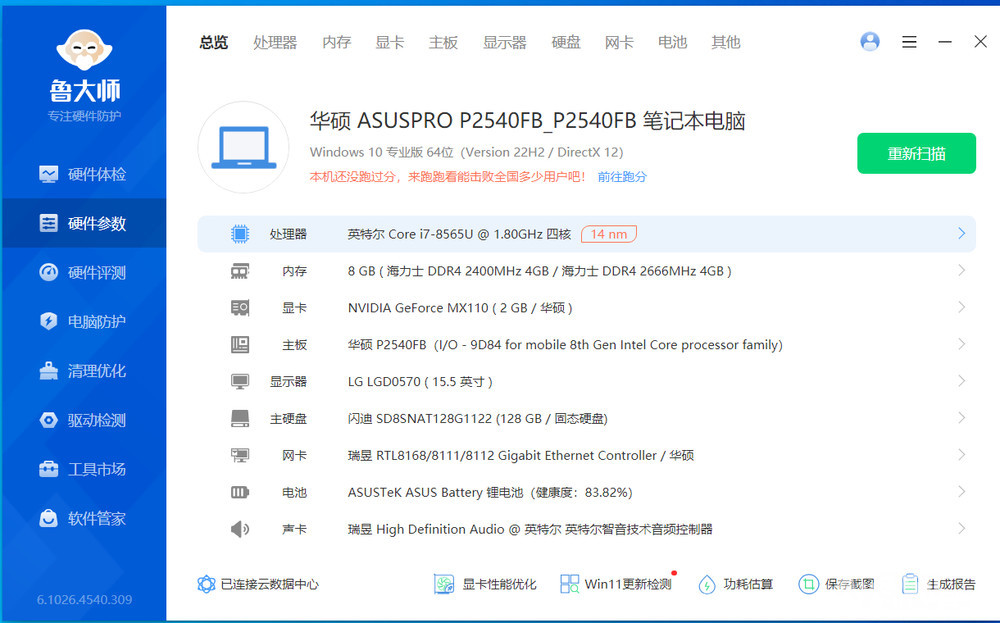
Task: Expand the battery (电池) row arrow
Action: (961, 492)
